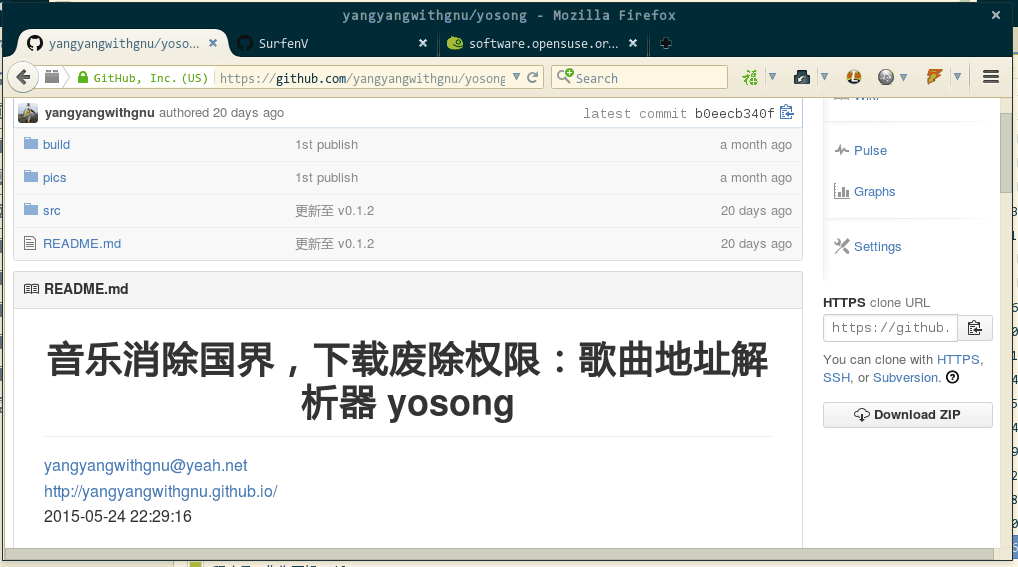Image resolution: width=1018 pixels, height=567 pixels.
Task: Open '1st publish' commit for build
Action: point(327,145)
